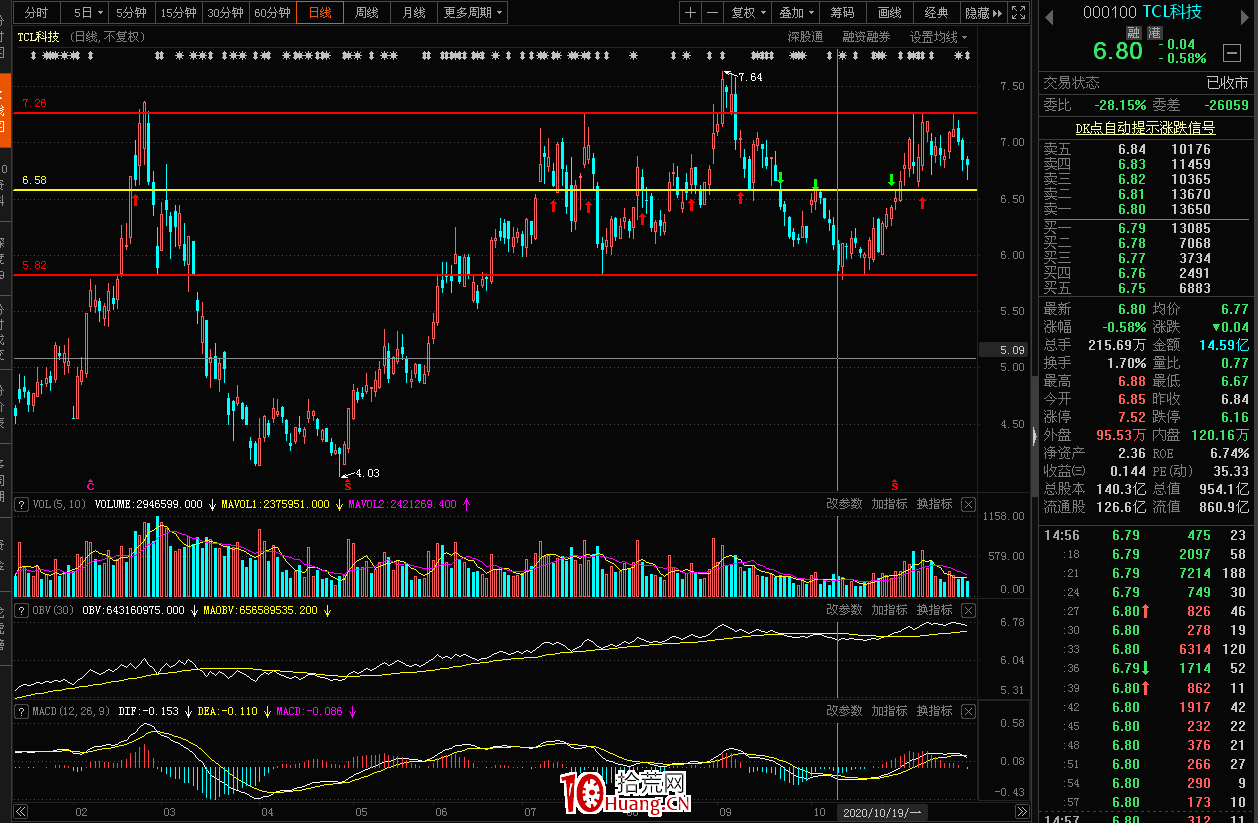Open help for the MACD indicator
This screenshot has height=823, width=1258.
(x=22, y=711)
